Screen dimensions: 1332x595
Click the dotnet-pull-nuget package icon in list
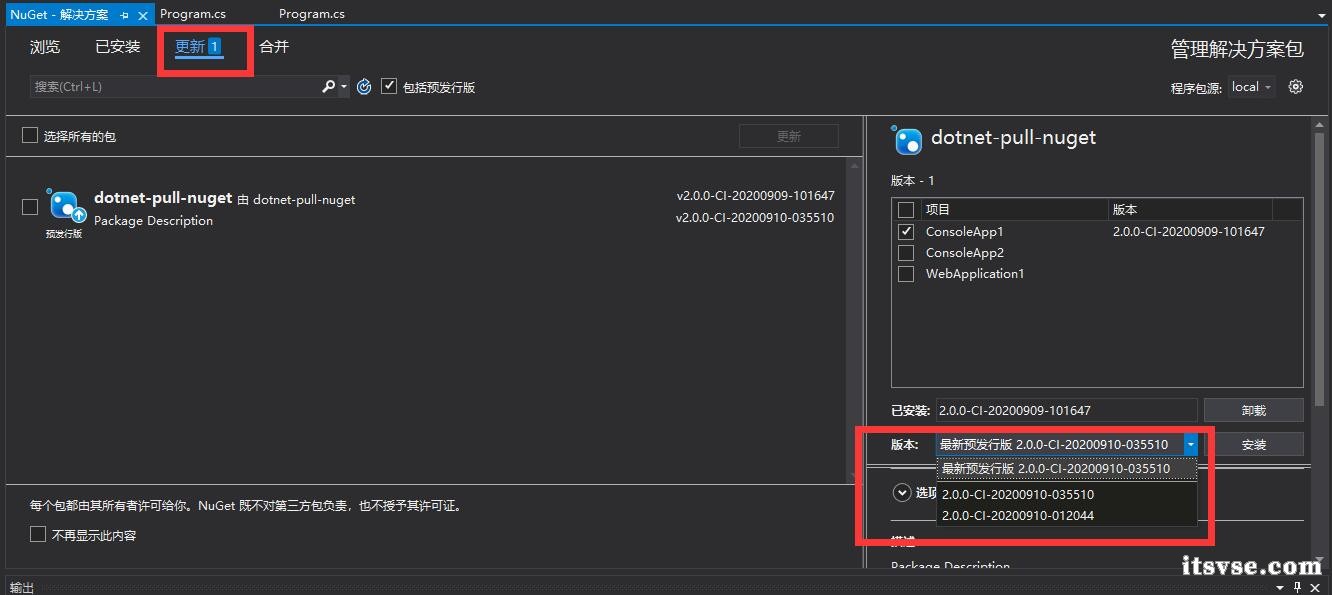[x=65, y=205]
